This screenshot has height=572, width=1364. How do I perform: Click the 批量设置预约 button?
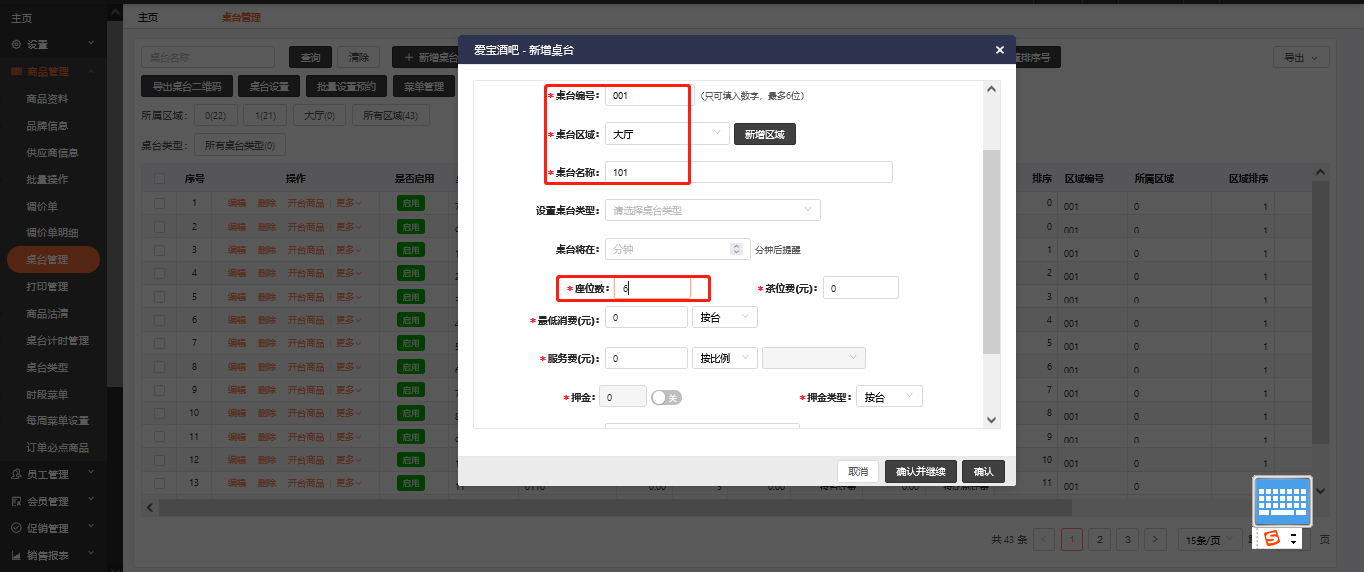point(346,86)
